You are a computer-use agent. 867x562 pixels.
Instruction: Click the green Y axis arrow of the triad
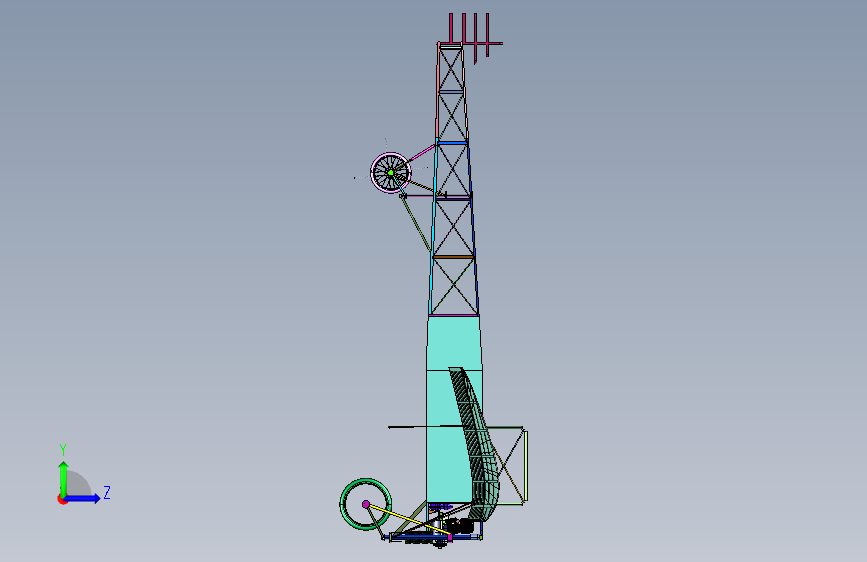coord(64,478)
